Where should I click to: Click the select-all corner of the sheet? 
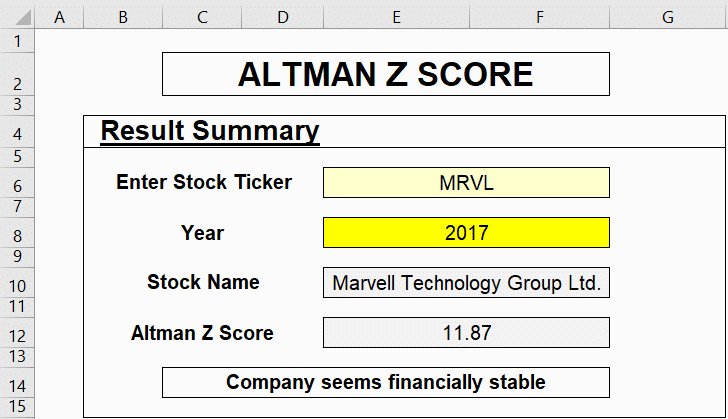(x=19, y=15)
